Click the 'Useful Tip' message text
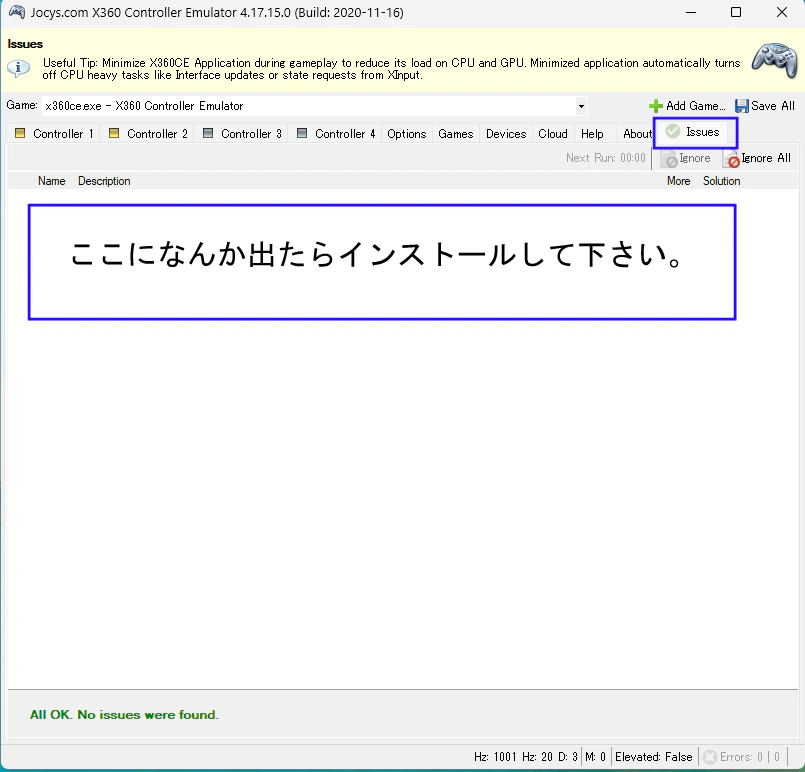The image size is (805, 772). pos(391,69)
